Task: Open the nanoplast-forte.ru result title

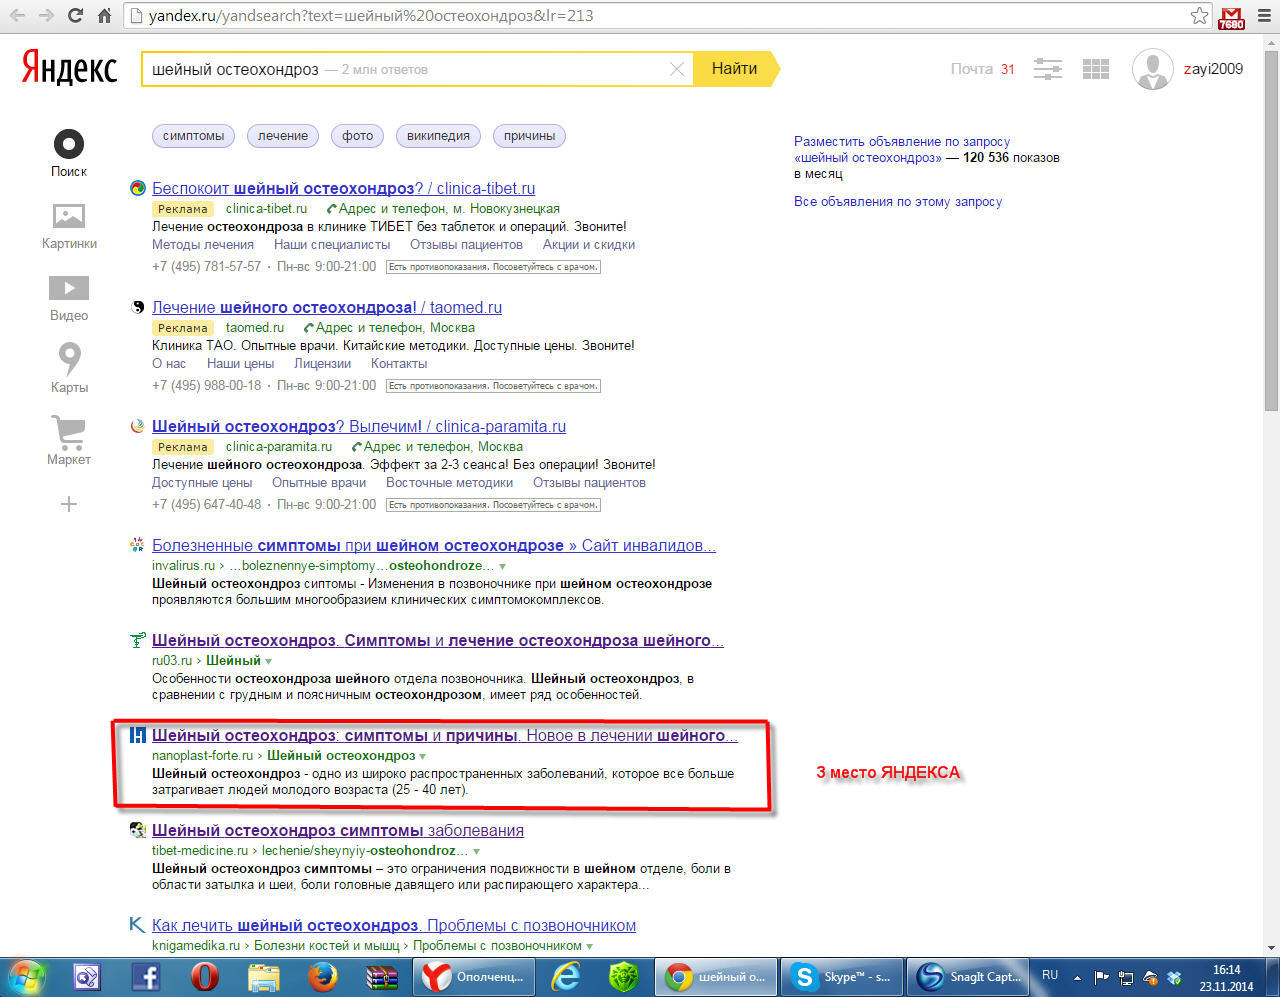Action: point(445,735)
